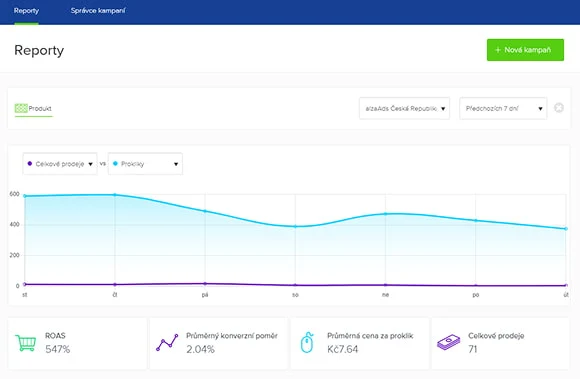Click the blue Prokliky color dot

coord(115,163)
